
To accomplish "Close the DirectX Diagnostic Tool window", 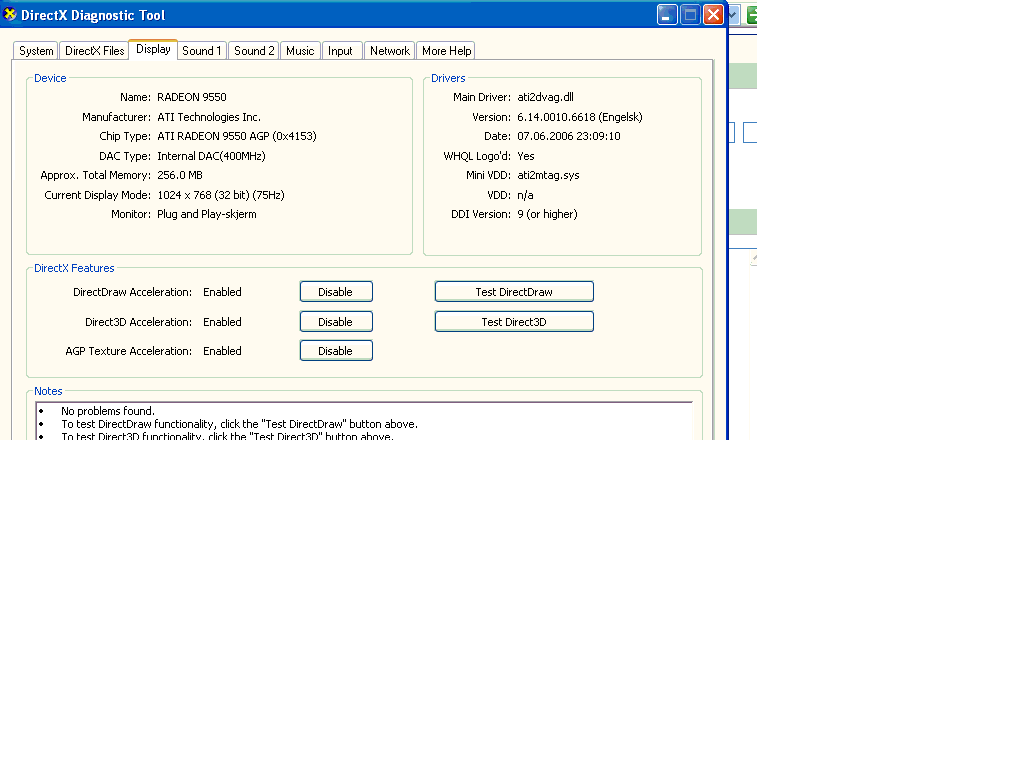I will [x=713, y=14].
